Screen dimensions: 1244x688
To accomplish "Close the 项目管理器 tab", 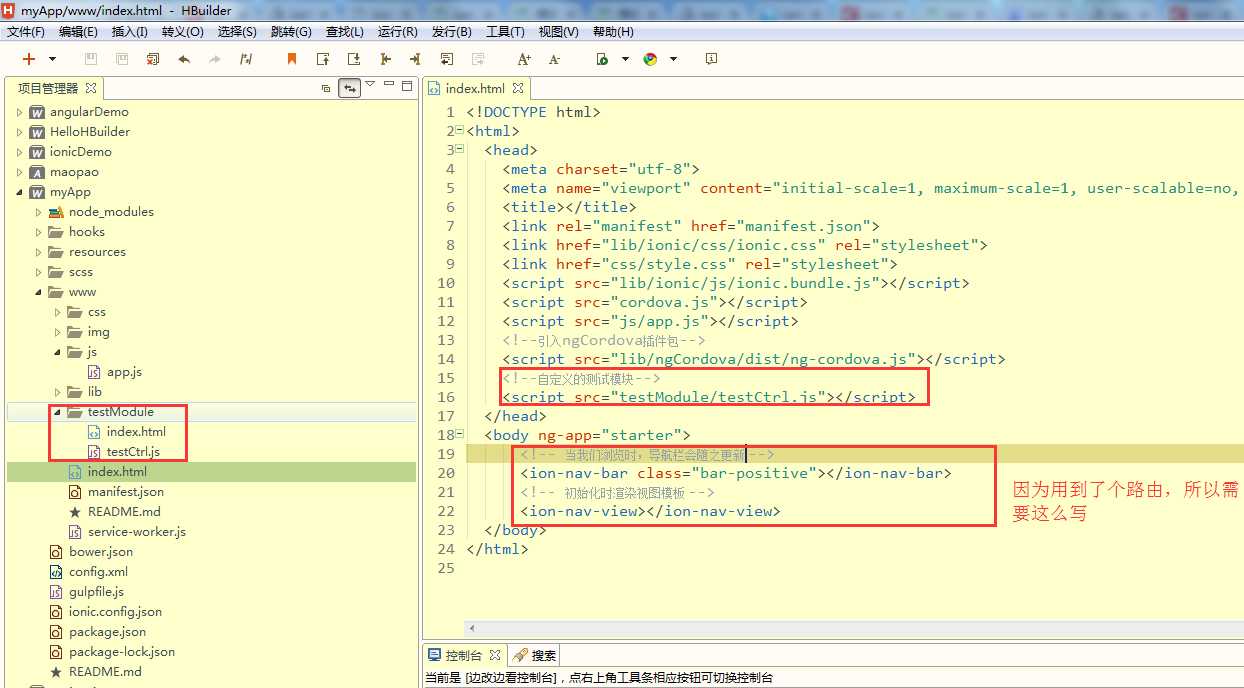I will [x=90, y=88].
